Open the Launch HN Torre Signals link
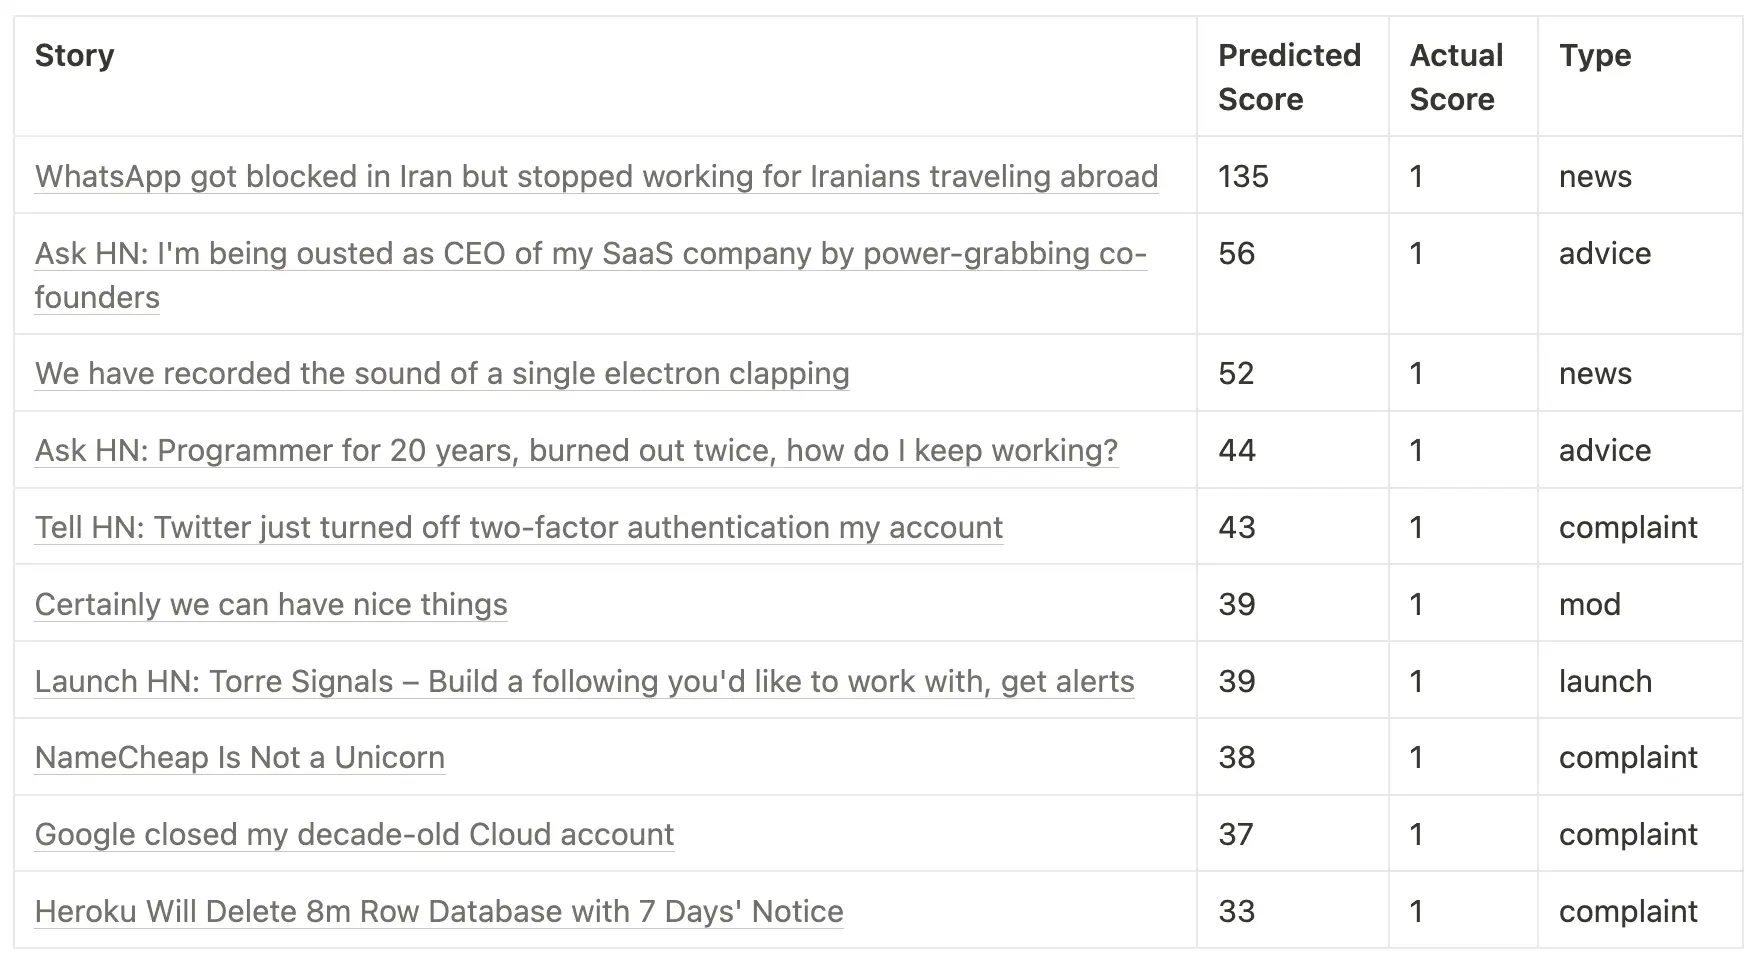The width and height of the screenshot is (1760, 962). click(x=584, y=682)
